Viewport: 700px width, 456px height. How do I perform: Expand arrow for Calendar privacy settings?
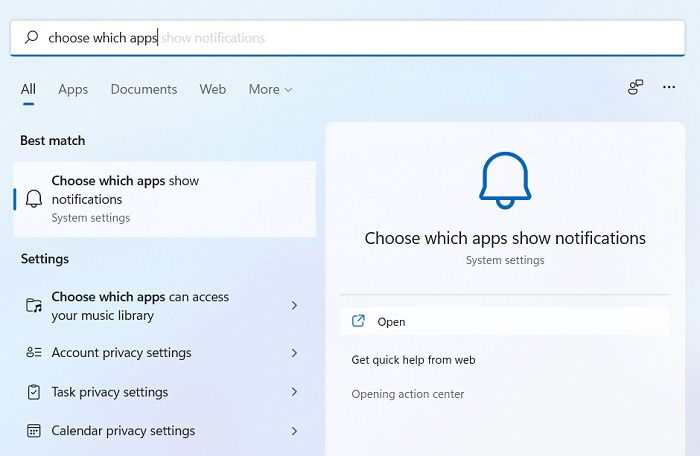point(294,431)
